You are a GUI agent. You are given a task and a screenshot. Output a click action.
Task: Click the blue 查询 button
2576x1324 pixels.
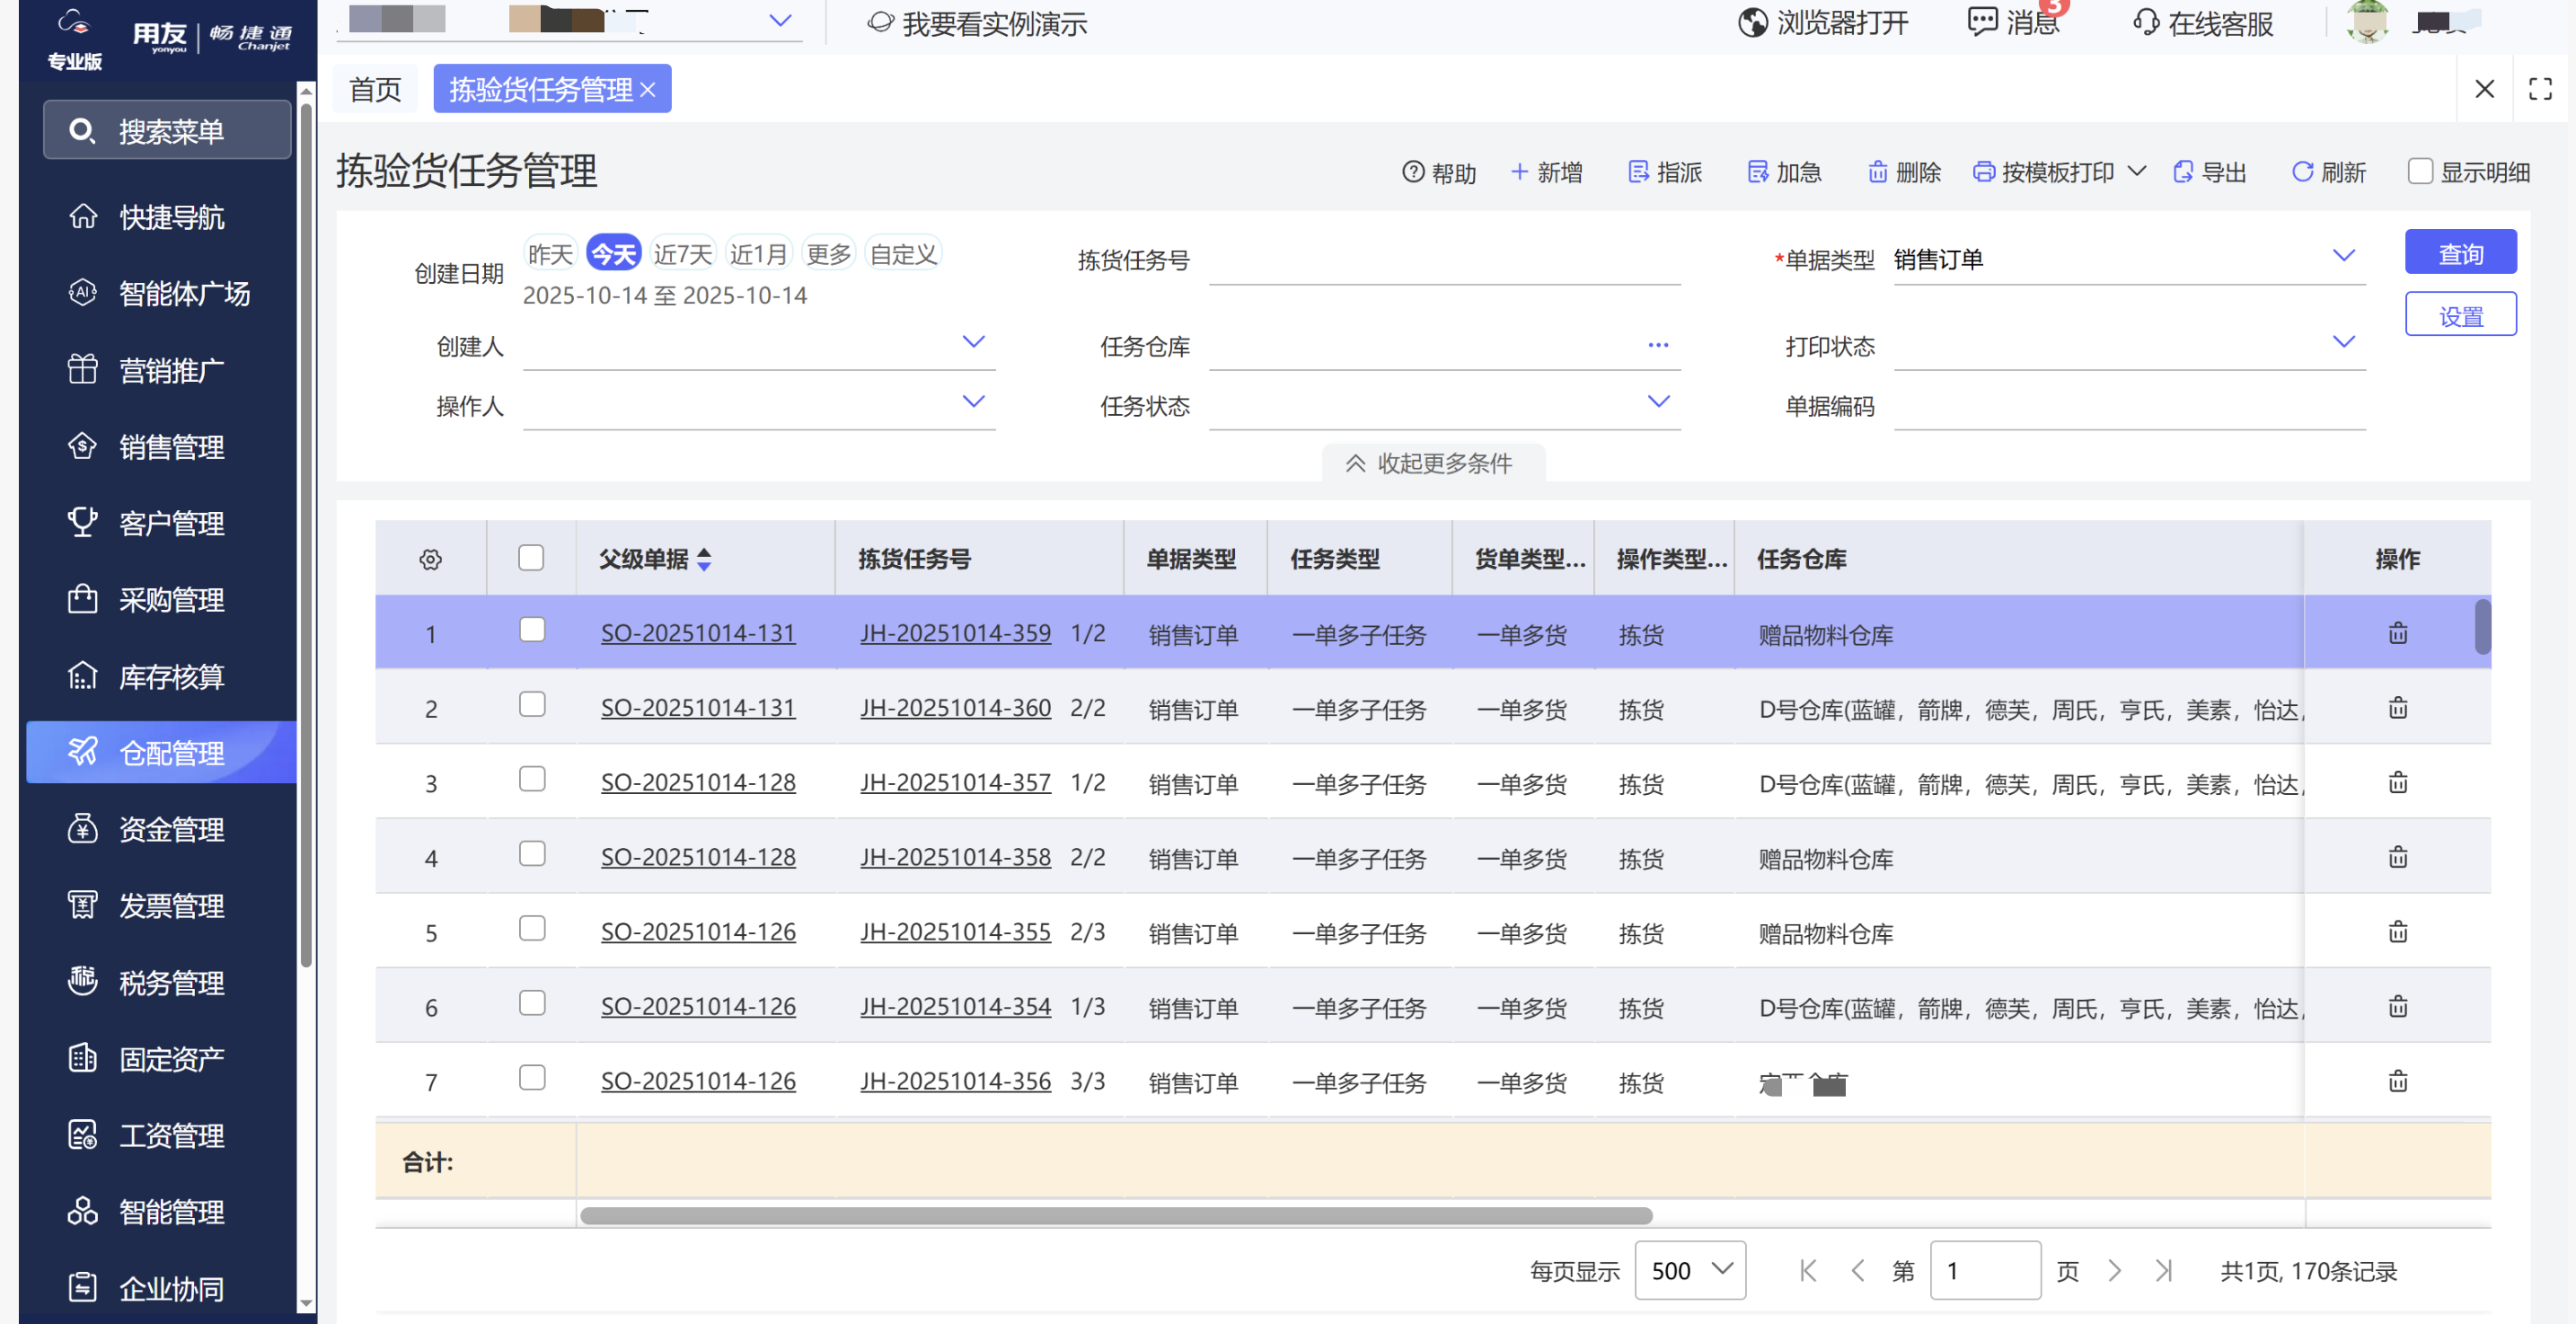tap(2459, 253)
